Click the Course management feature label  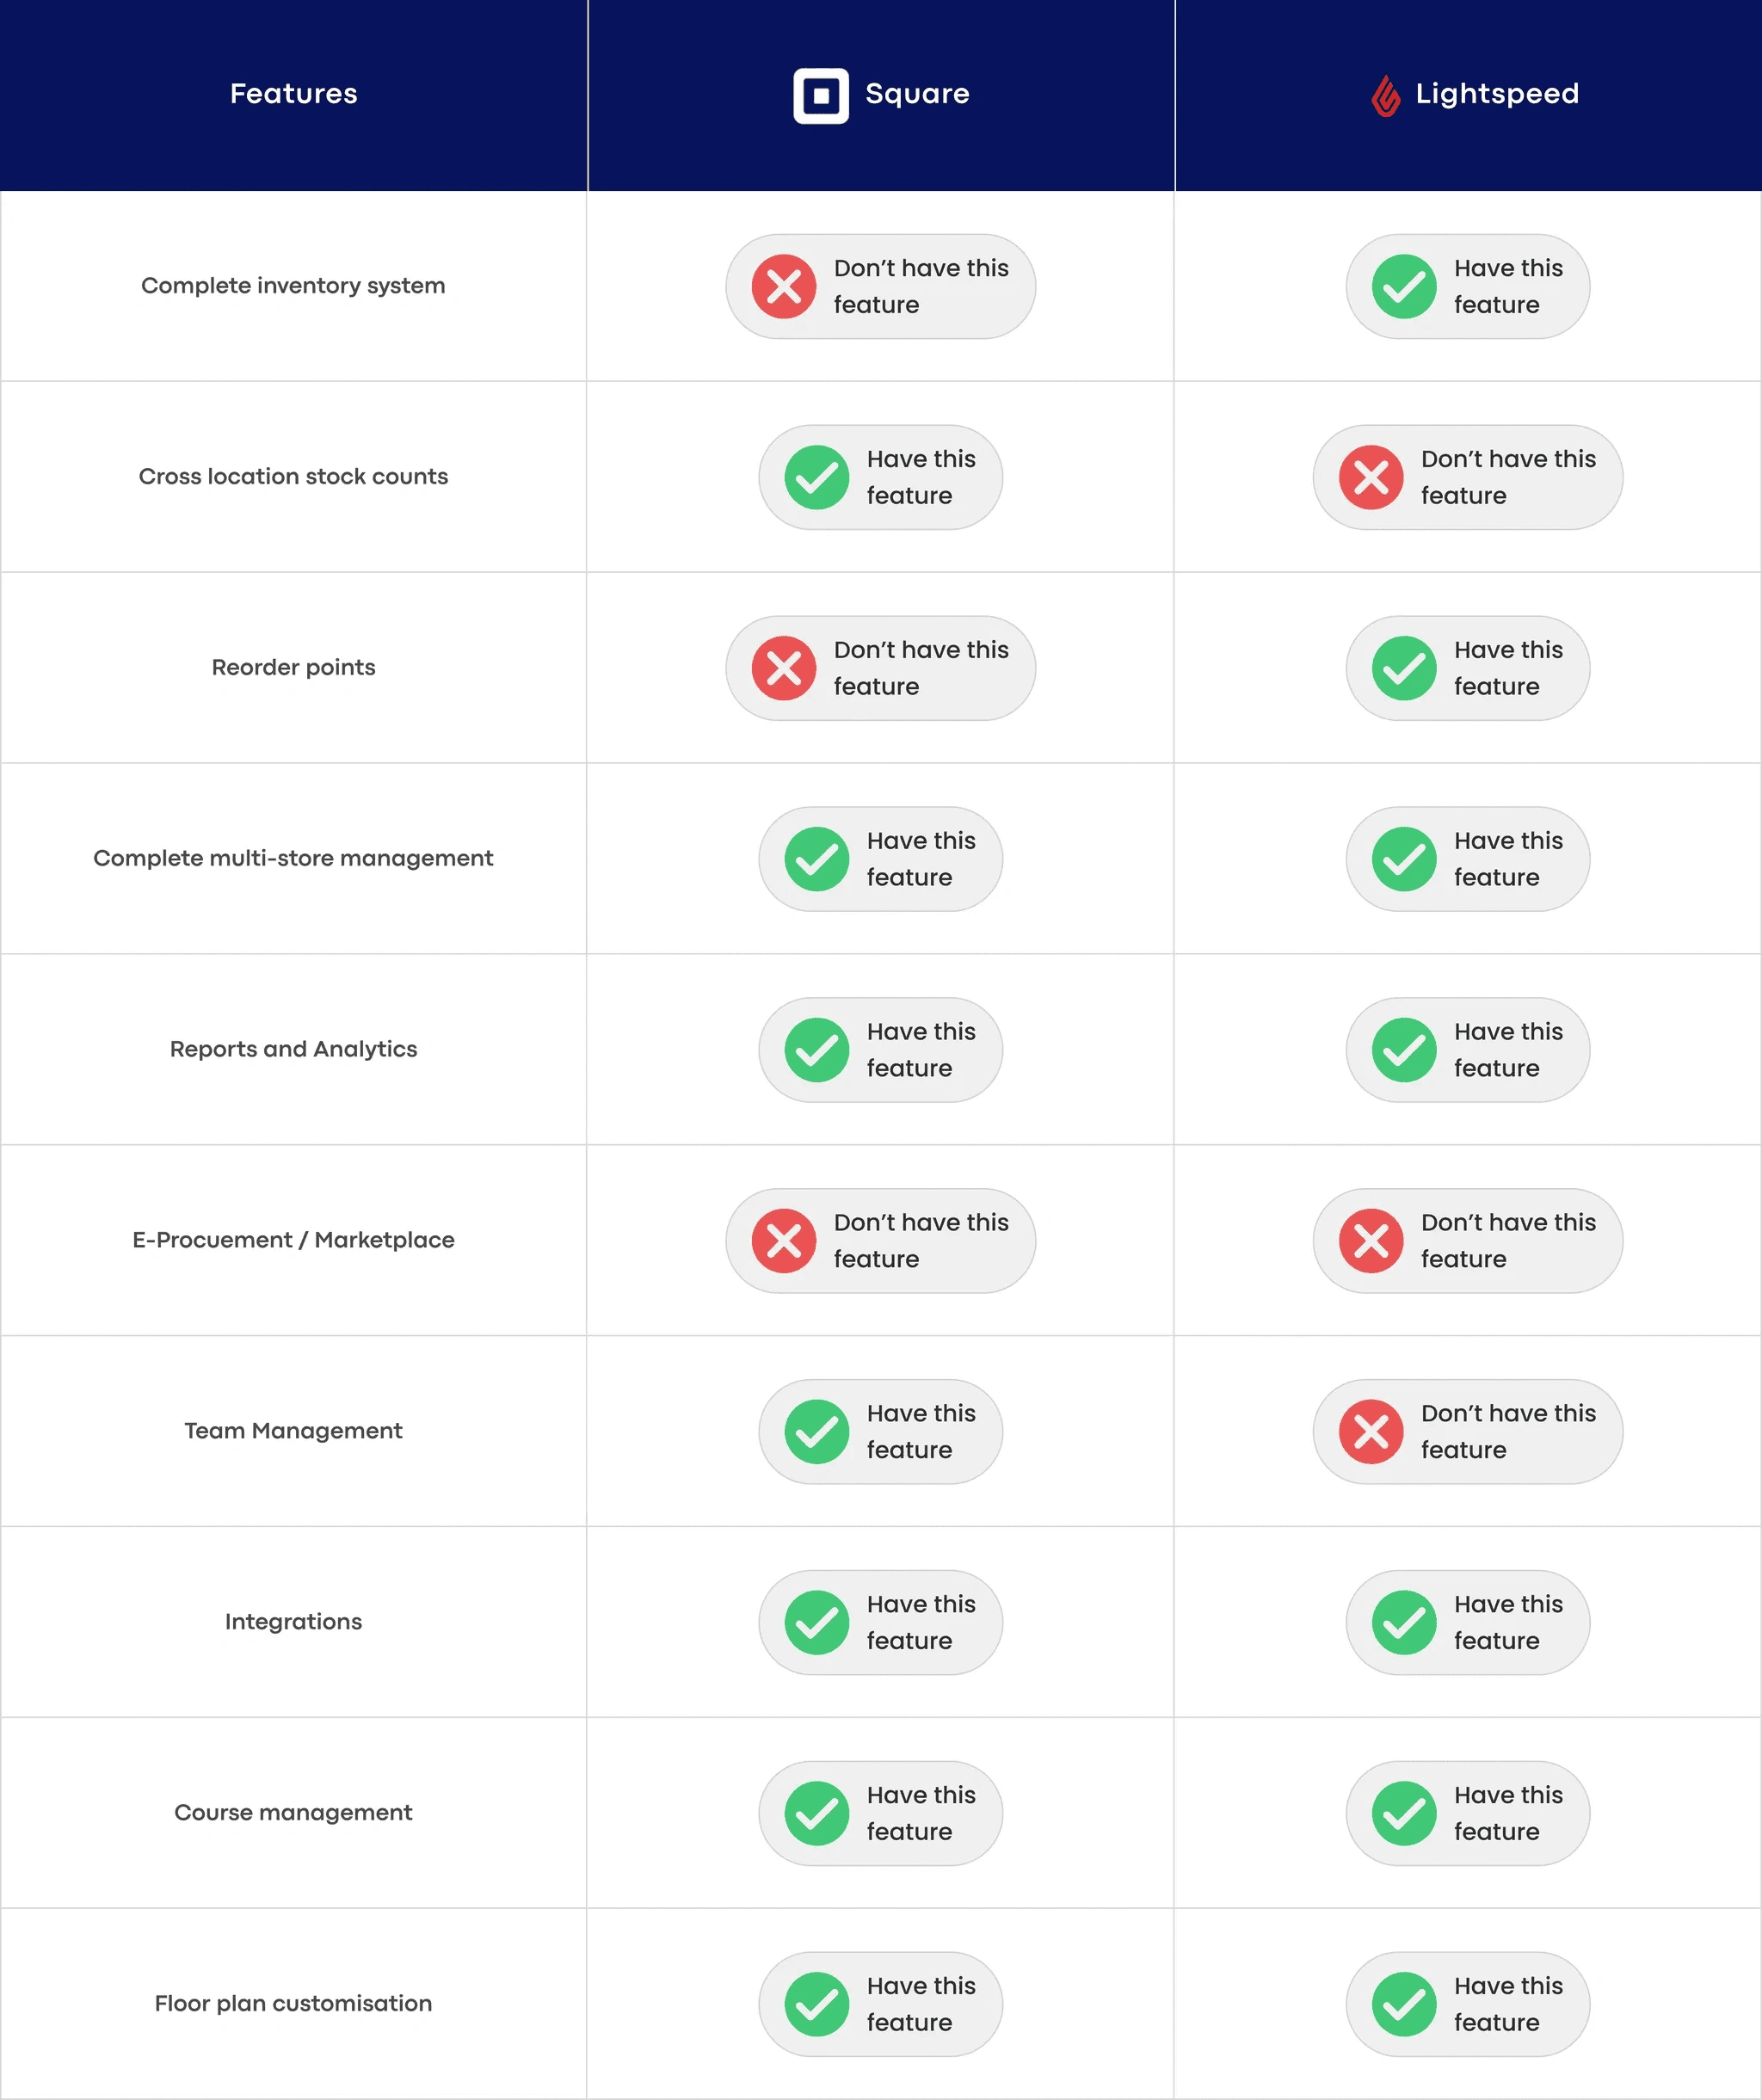tap(293, 1812)
